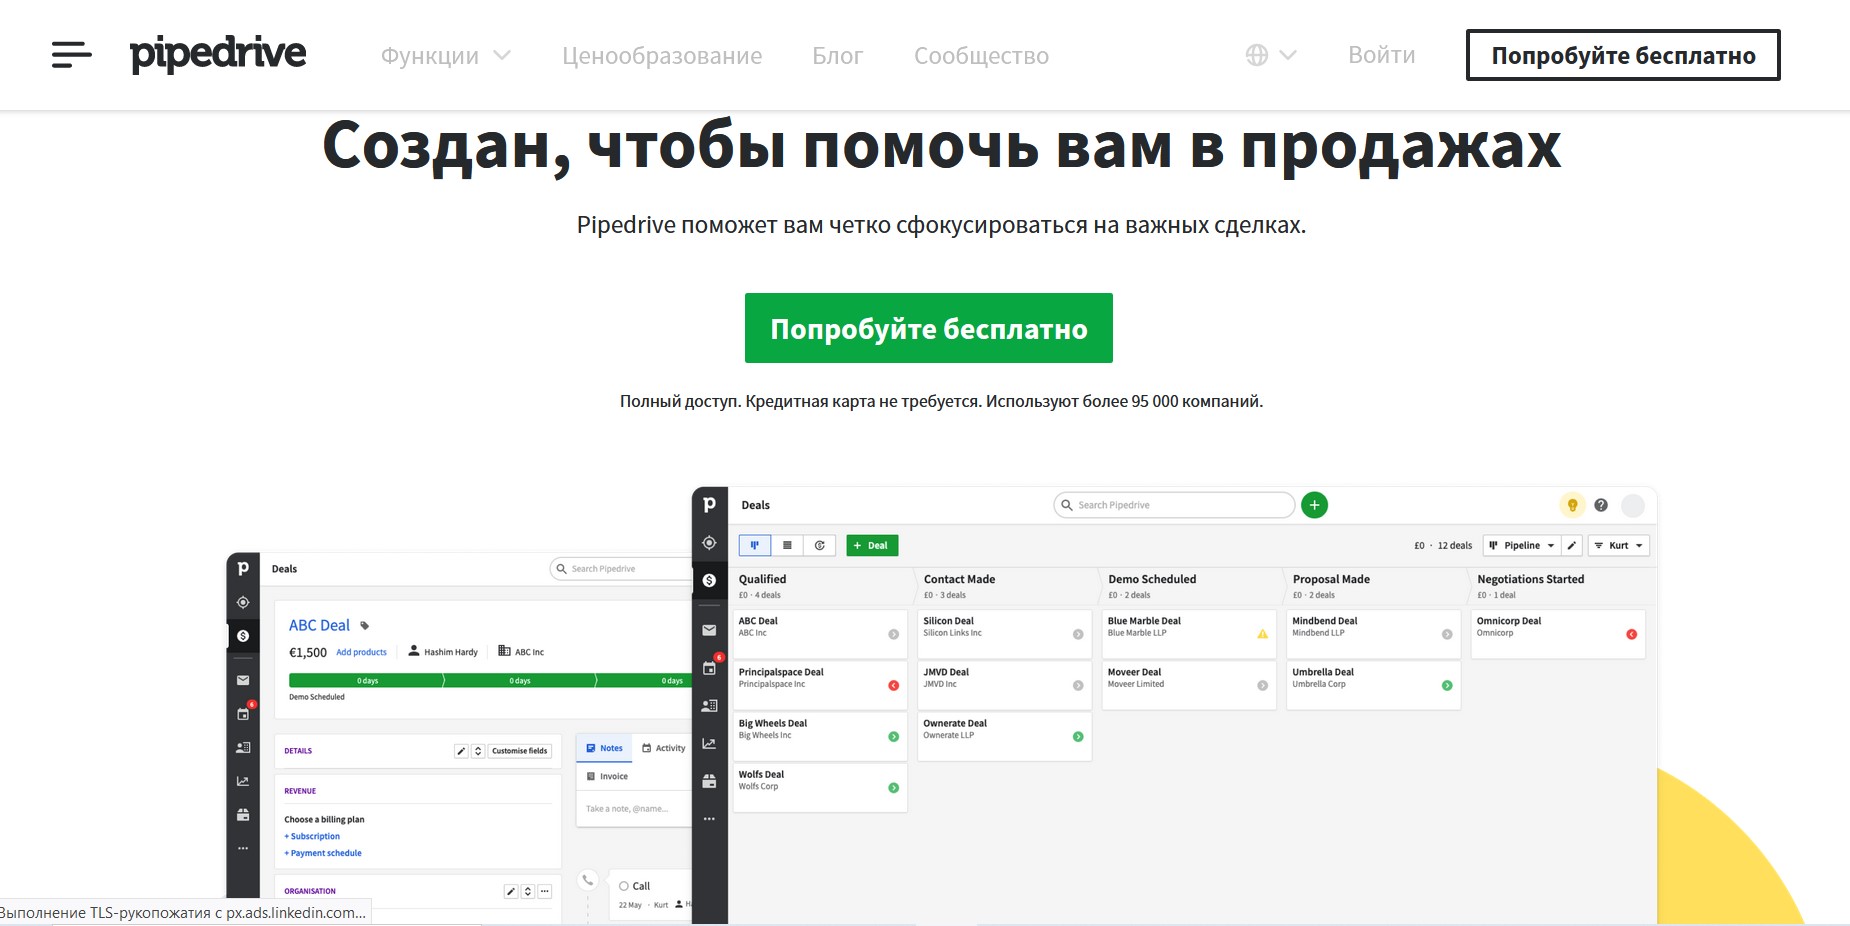Open the Ценообразование menu item

[661, 56]
